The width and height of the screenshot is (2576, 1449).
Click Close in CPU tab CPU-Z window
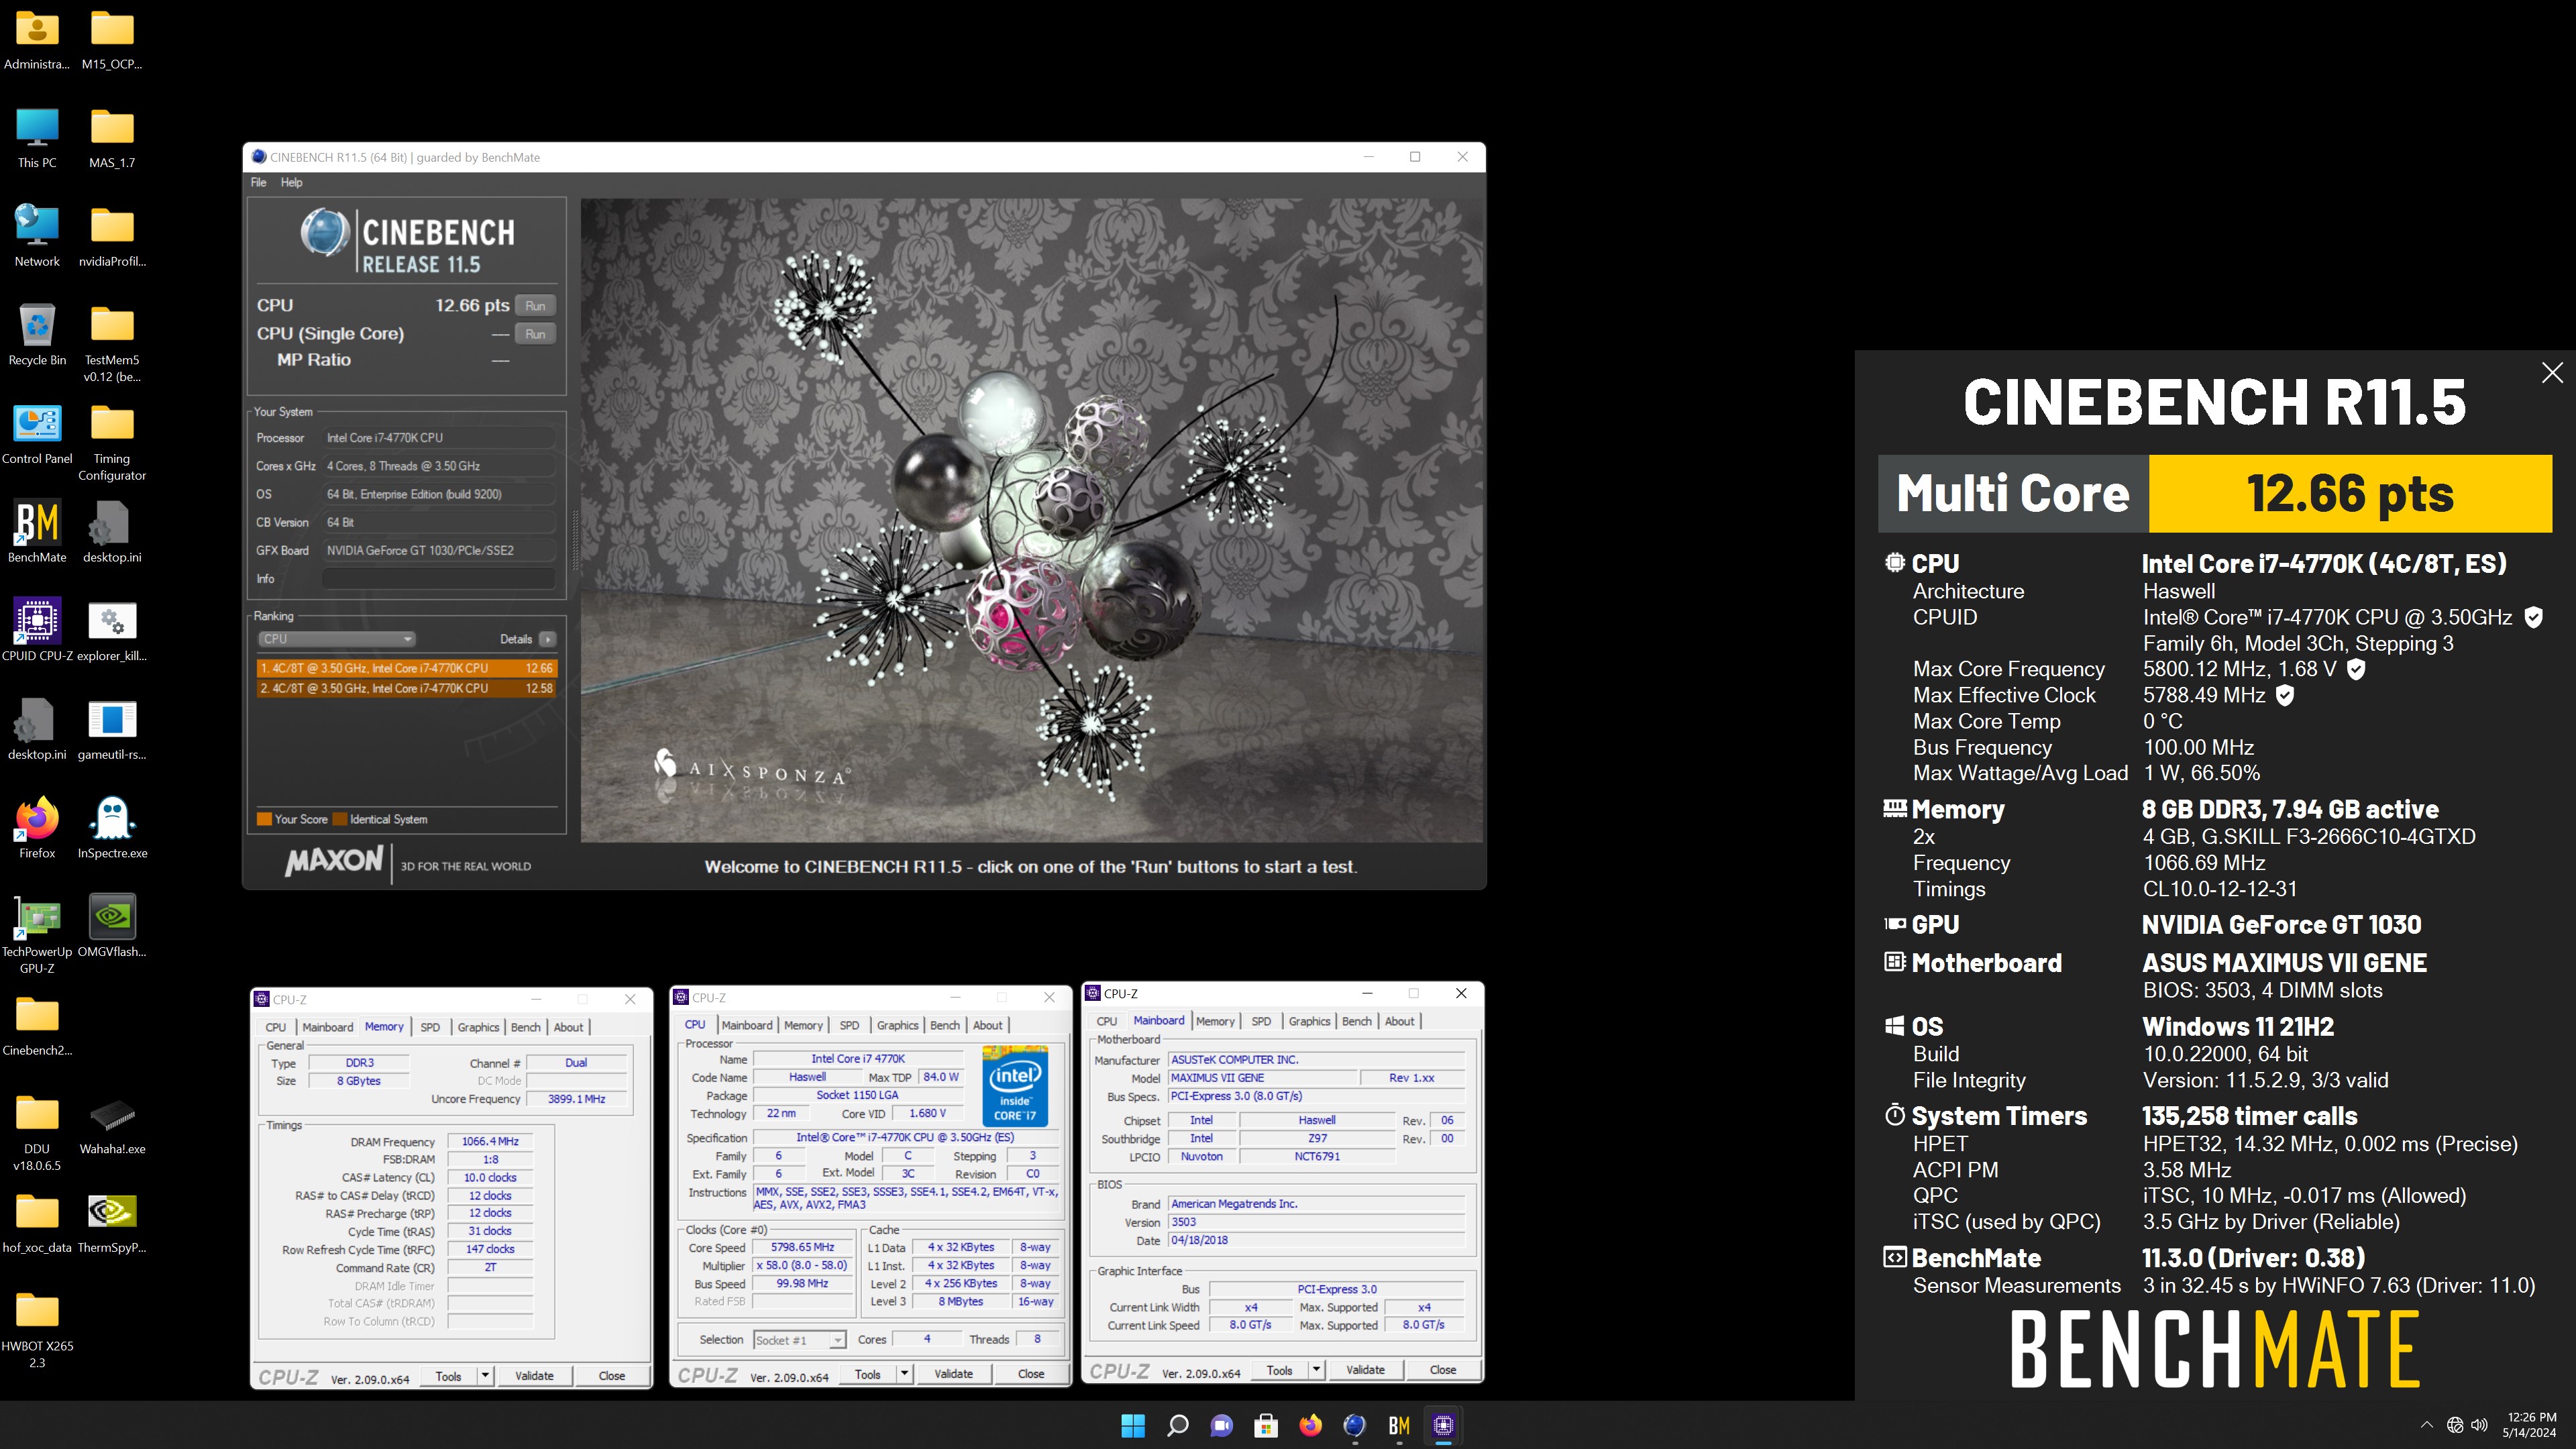1031,1374
